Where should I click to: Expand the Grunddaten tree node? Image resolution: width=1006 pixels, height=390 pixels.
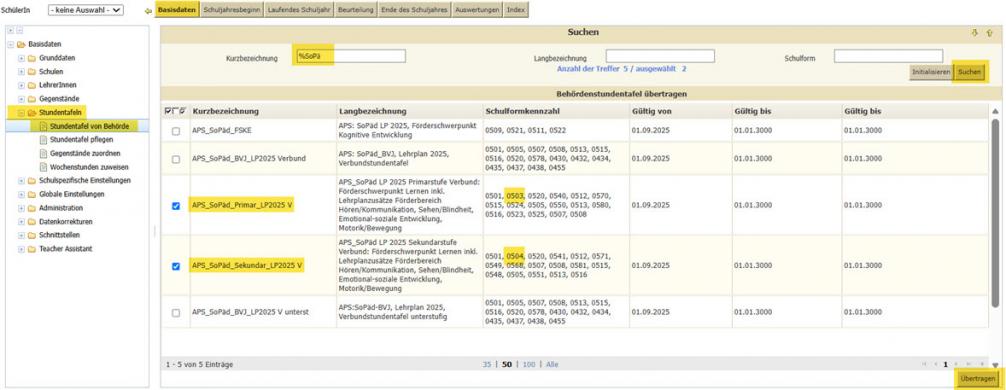(21, 58)
